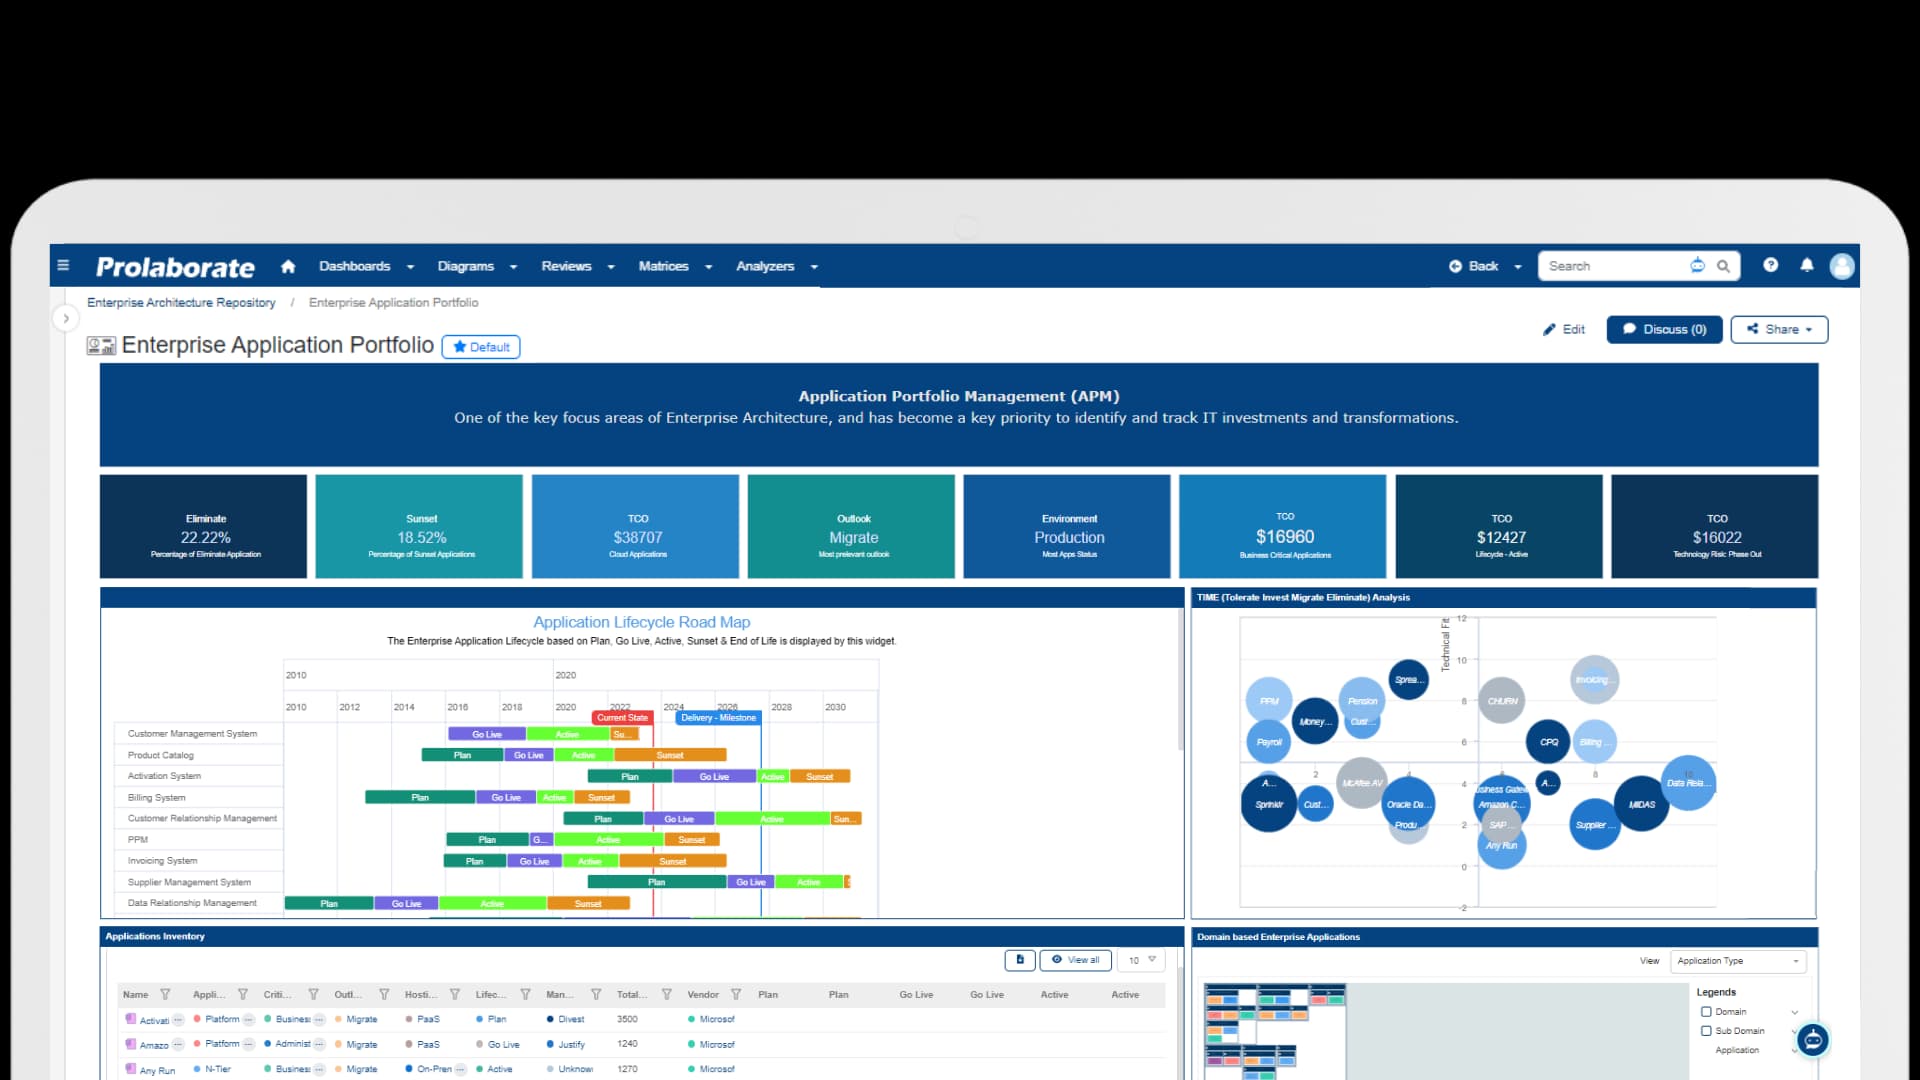Click Edit dashboard

1564,329
